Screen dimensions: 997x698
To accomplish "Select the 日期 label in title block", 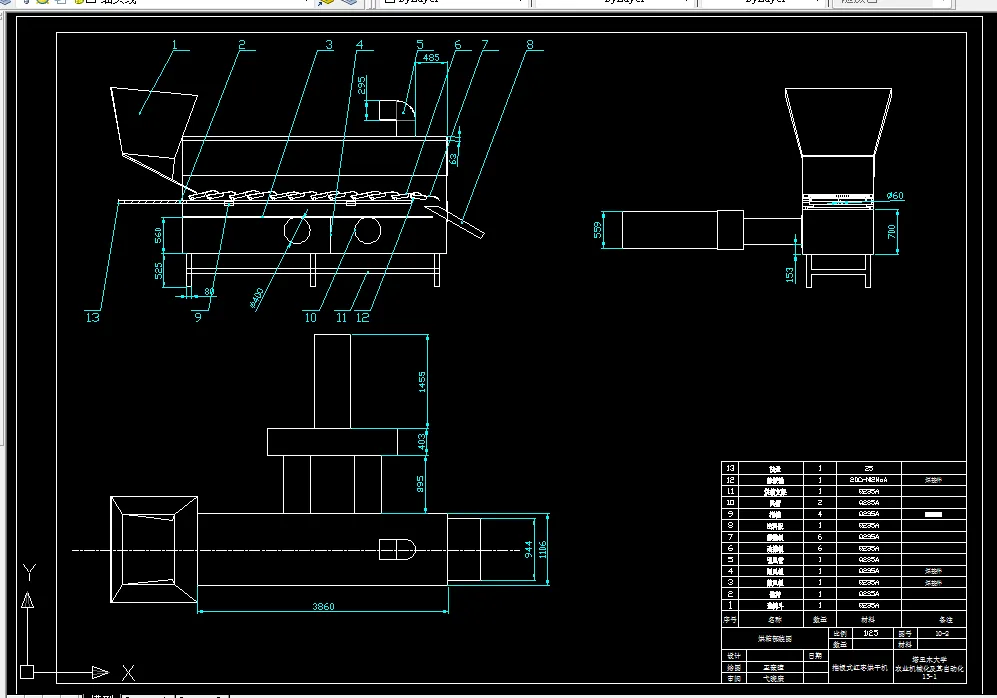I will [x=815, y=655].
